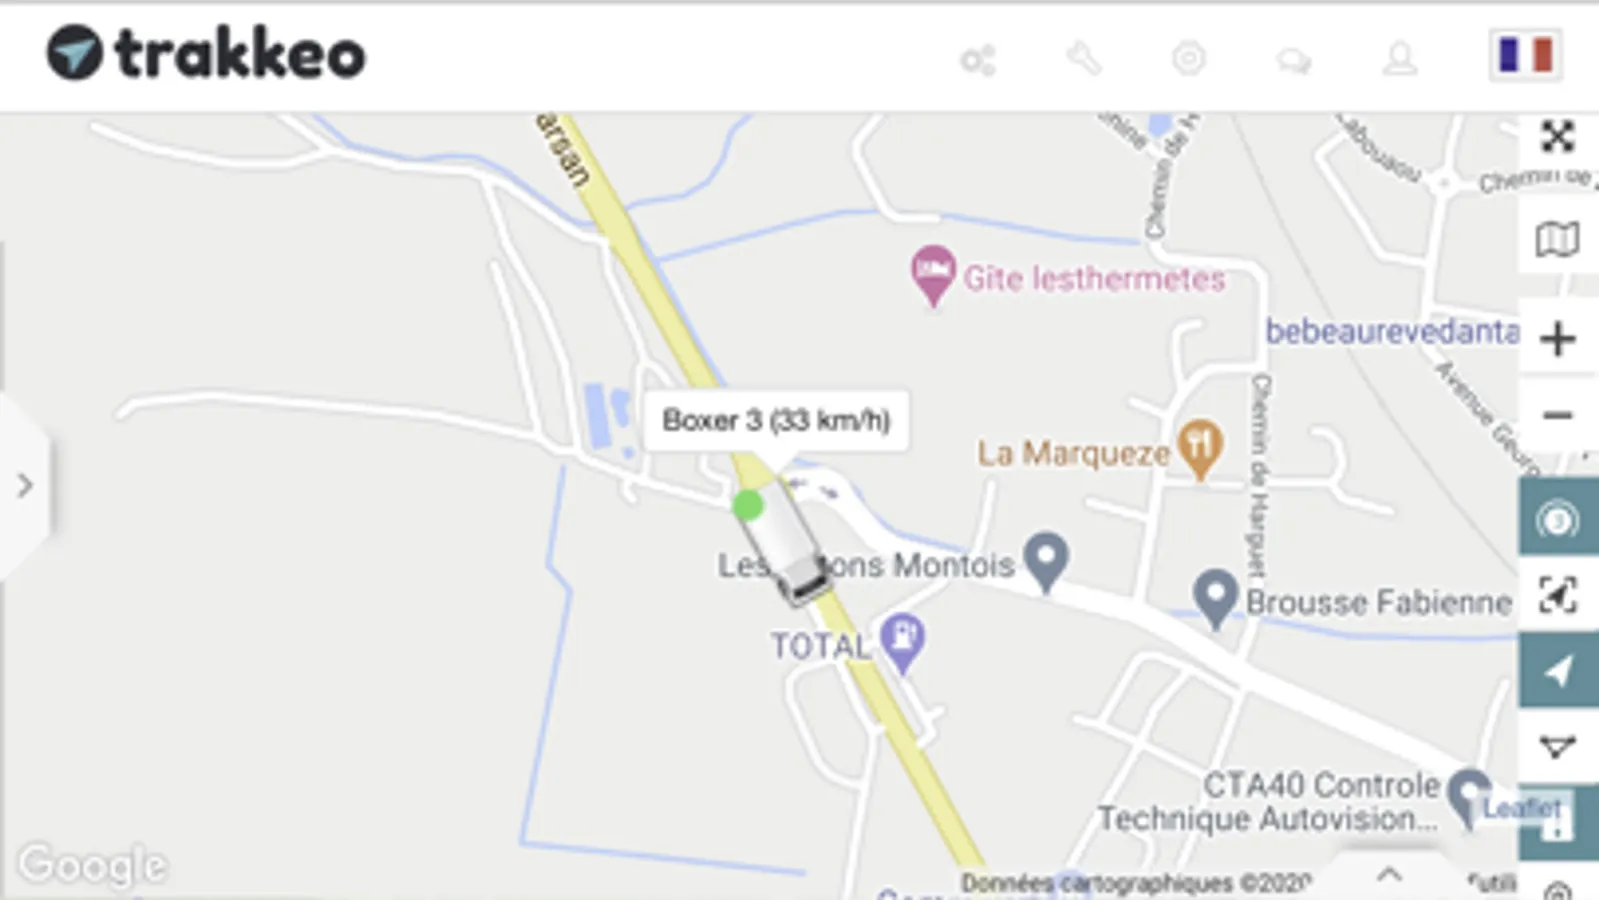Image resolution: width=1599 pixels, height=900 pixels.
Task: Toggle the clustering circle button
Action: (x=1558, y=519)
